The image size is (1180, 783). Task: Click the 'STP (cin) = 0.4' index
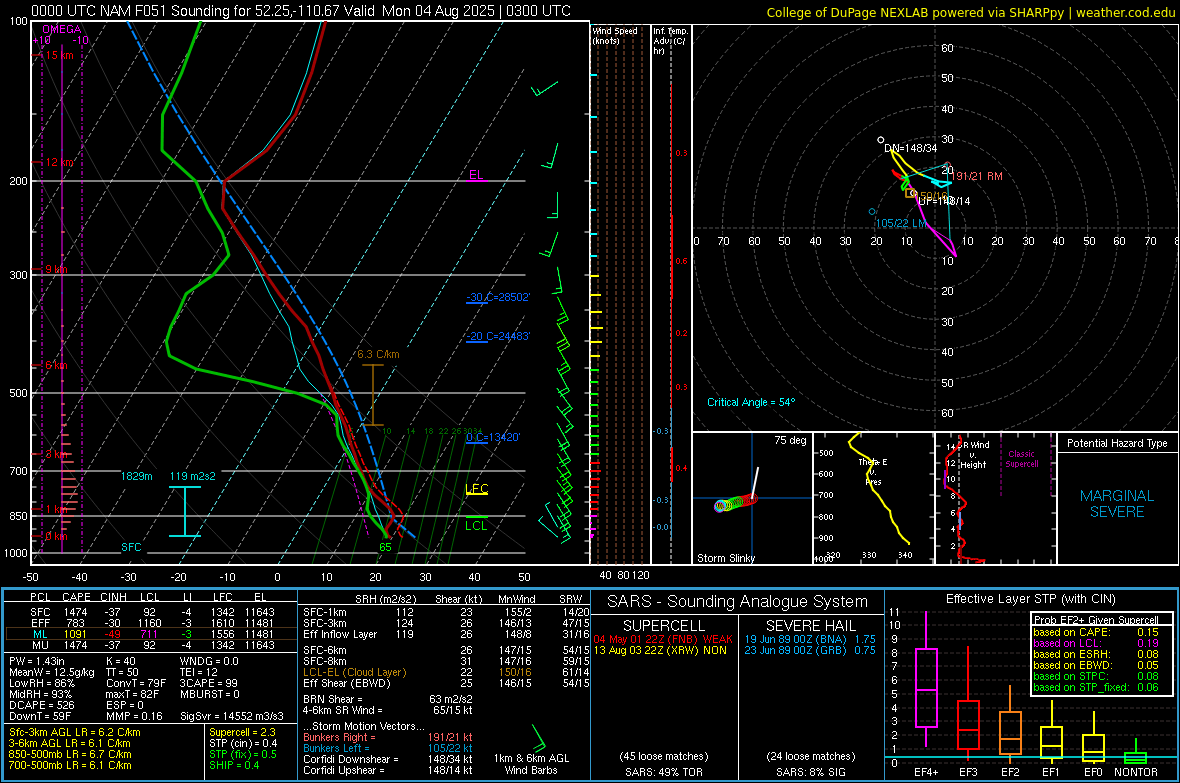243,743
